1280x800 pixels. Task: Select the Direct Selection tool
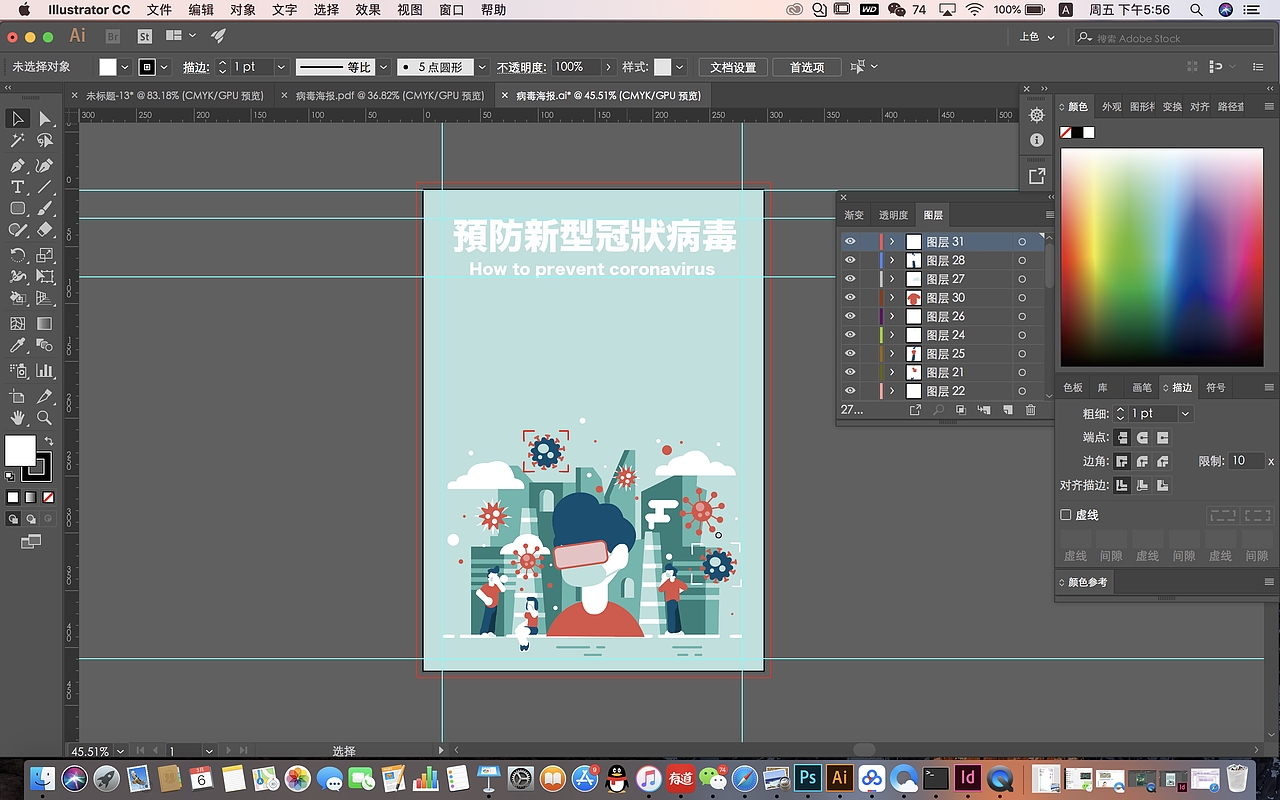[x=45, y=119]
